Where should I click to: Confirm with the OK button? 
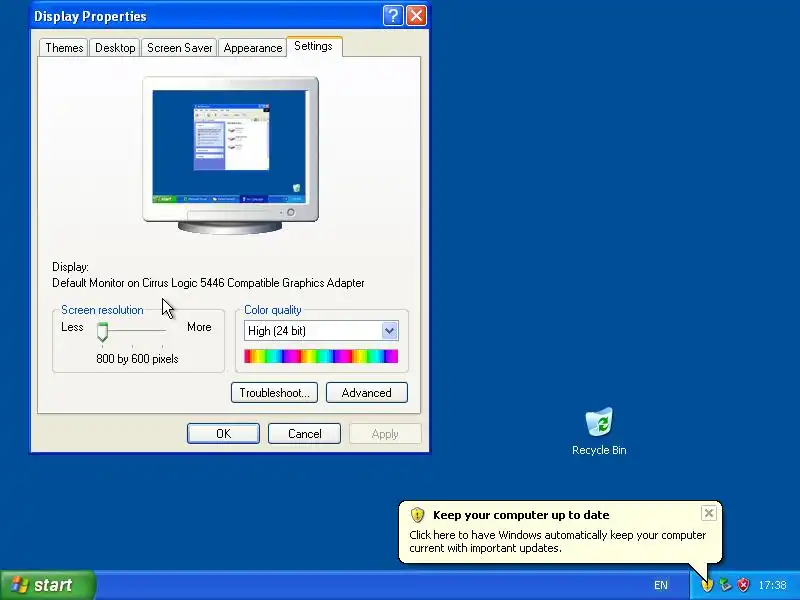pos(223,434)
